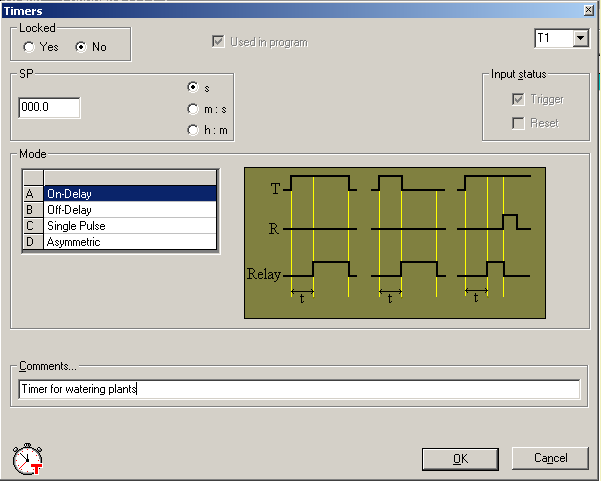
Task: Choose the h : m time unit
Action: 193,130
